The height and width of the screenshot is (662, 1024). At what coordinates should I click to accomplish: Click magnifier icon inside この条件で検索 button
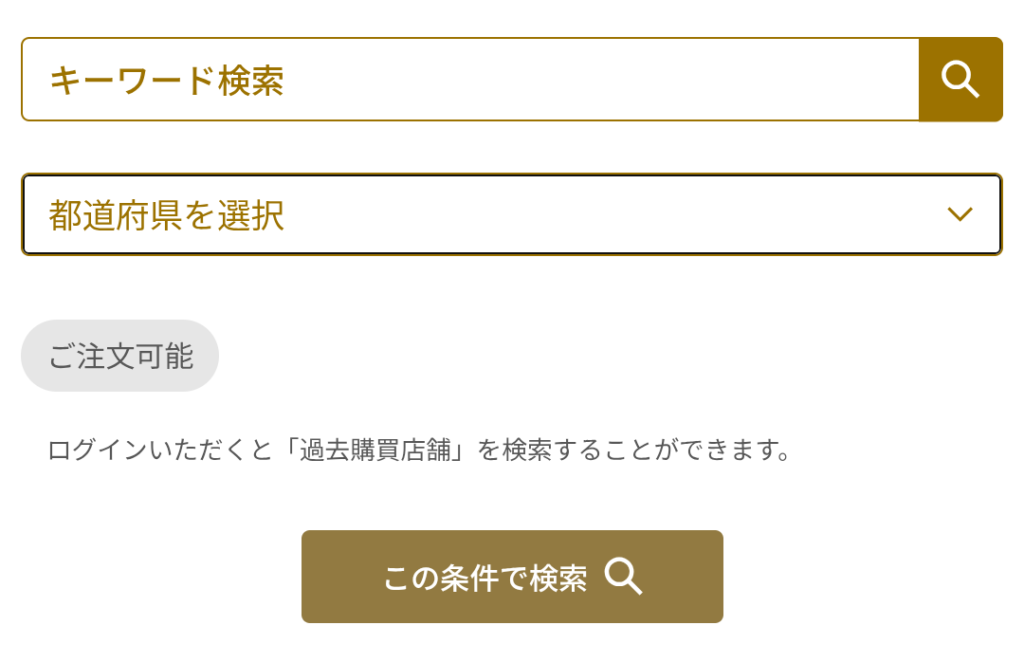623,577
